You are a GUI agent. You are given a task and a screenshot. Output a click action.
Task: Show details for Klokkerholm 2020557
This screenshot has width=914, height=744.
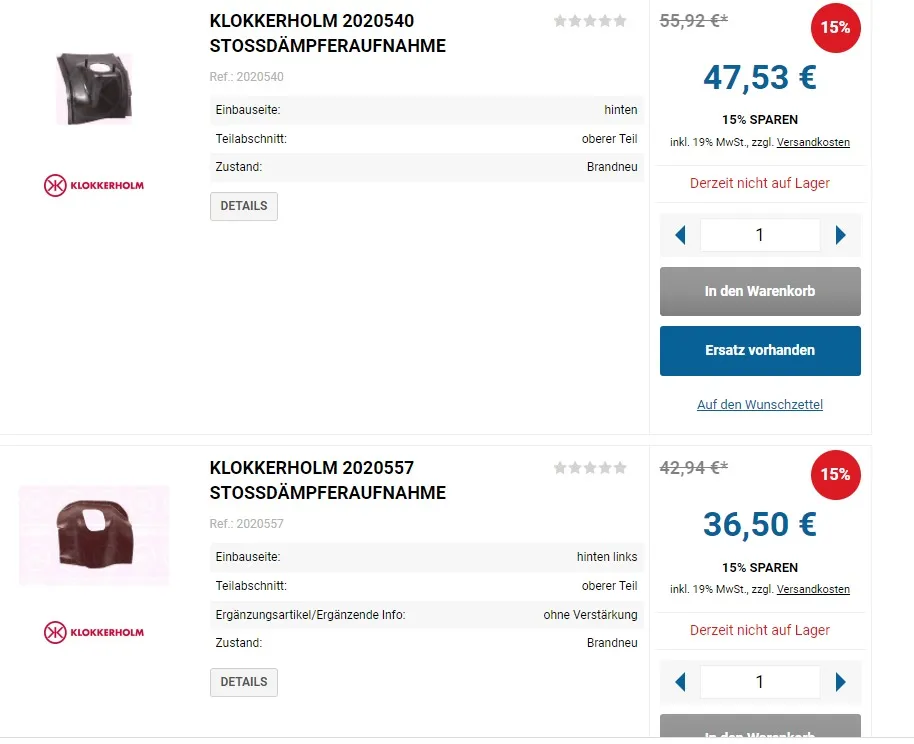click(244, 682)
